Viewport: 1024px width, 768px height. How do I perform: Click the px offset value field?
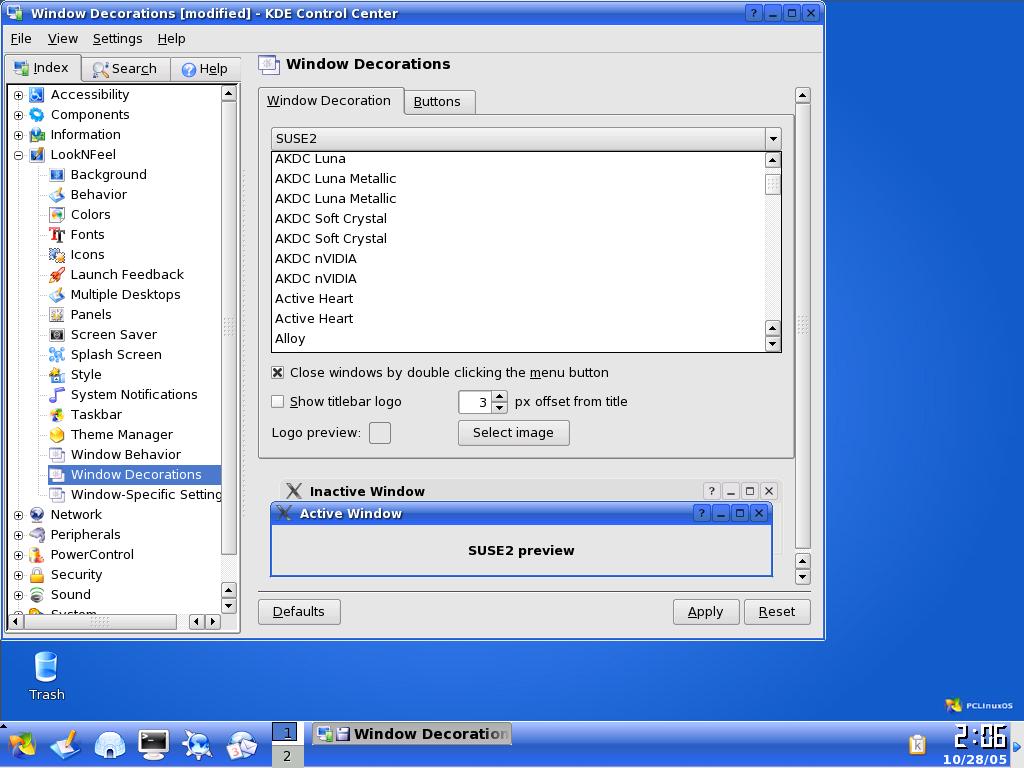[x=475, y=402]
